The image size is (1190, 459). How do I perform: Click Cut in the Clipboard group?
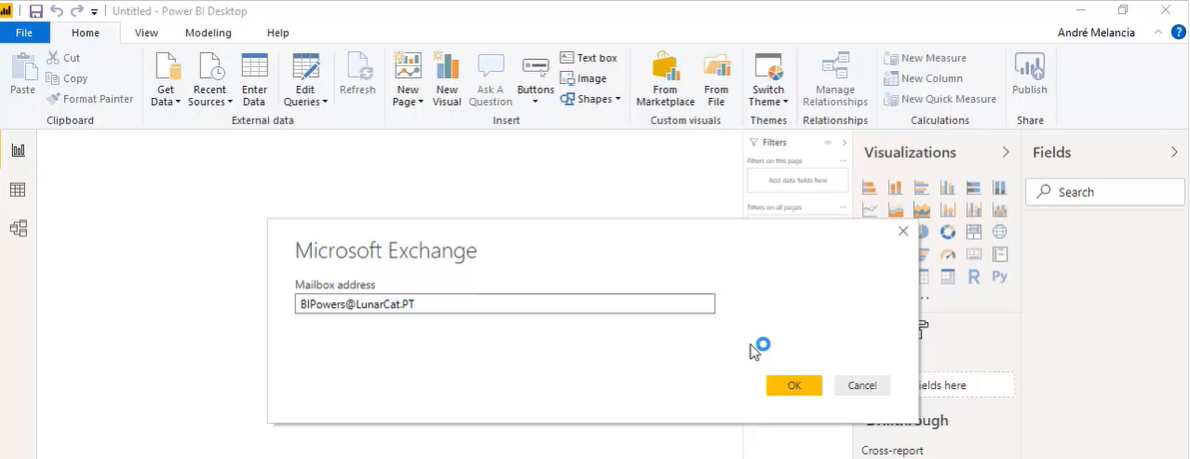[x=63, y=58]
